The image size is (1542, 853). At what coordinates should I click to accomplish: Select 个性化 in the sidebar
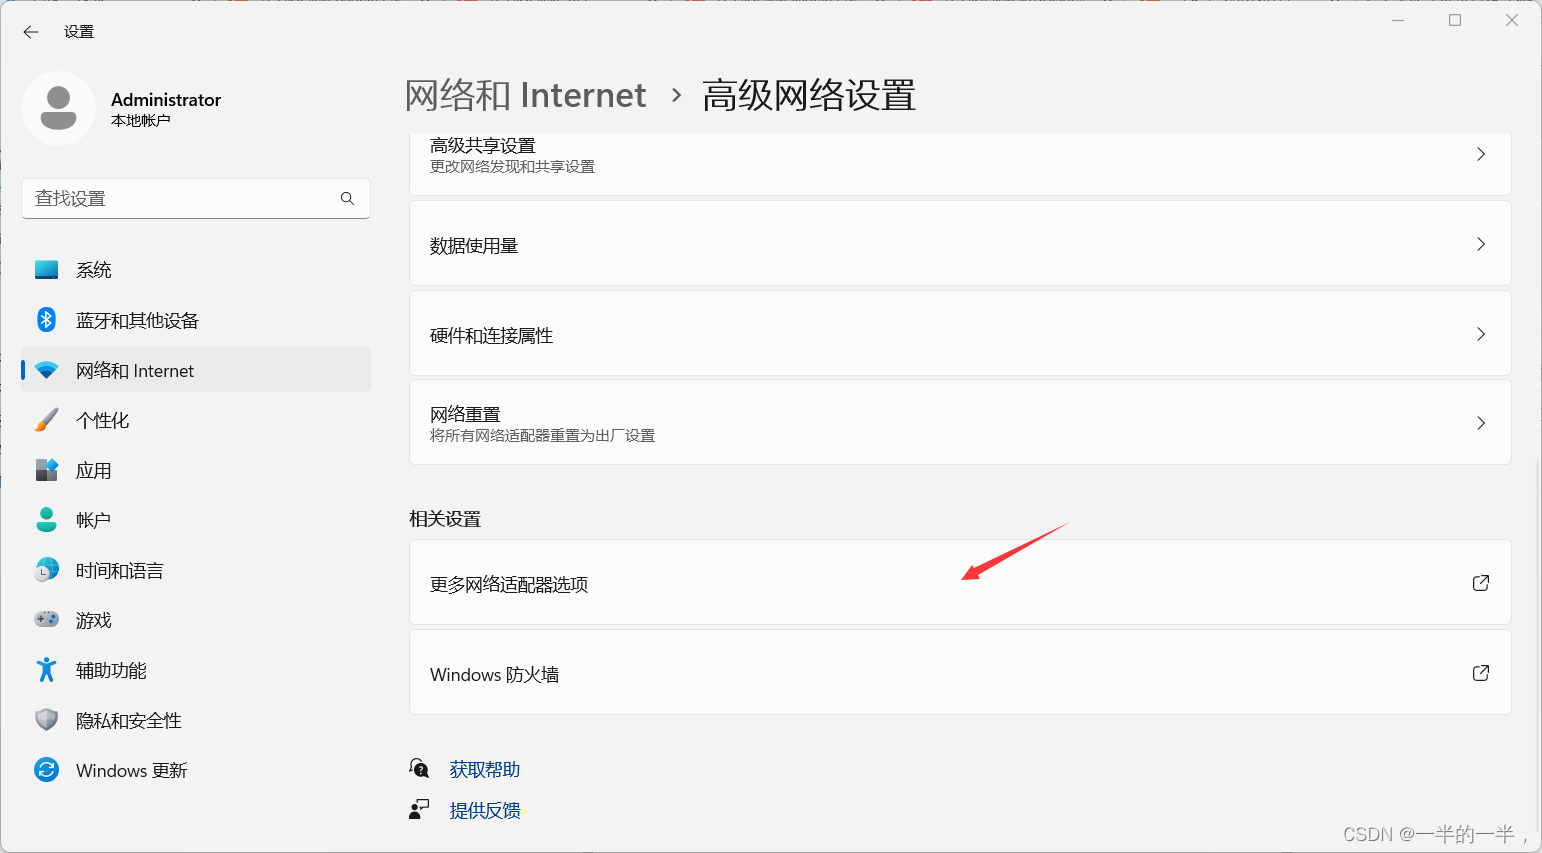click(196, 420)
